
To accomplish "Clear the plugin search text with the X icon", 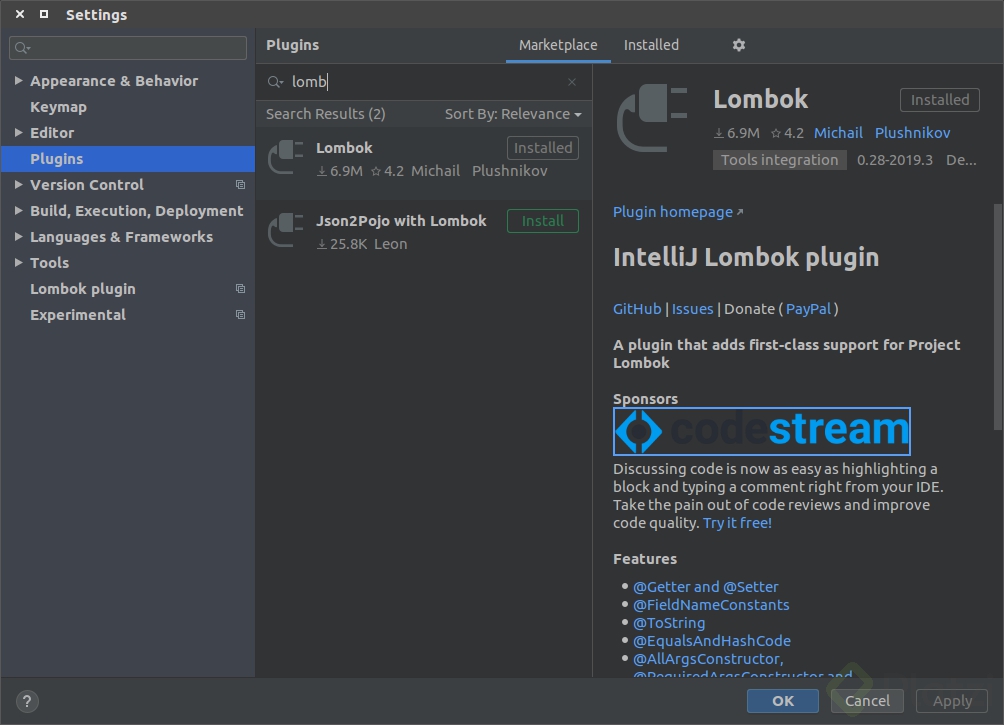I will click(x=572, y=82).
